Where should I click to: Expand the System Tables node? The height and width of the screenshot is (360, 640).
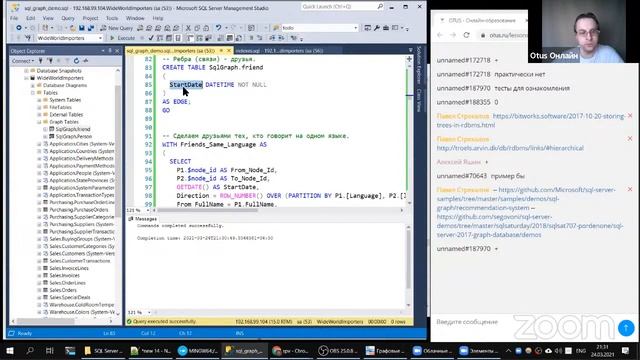[x=39, y=100]
